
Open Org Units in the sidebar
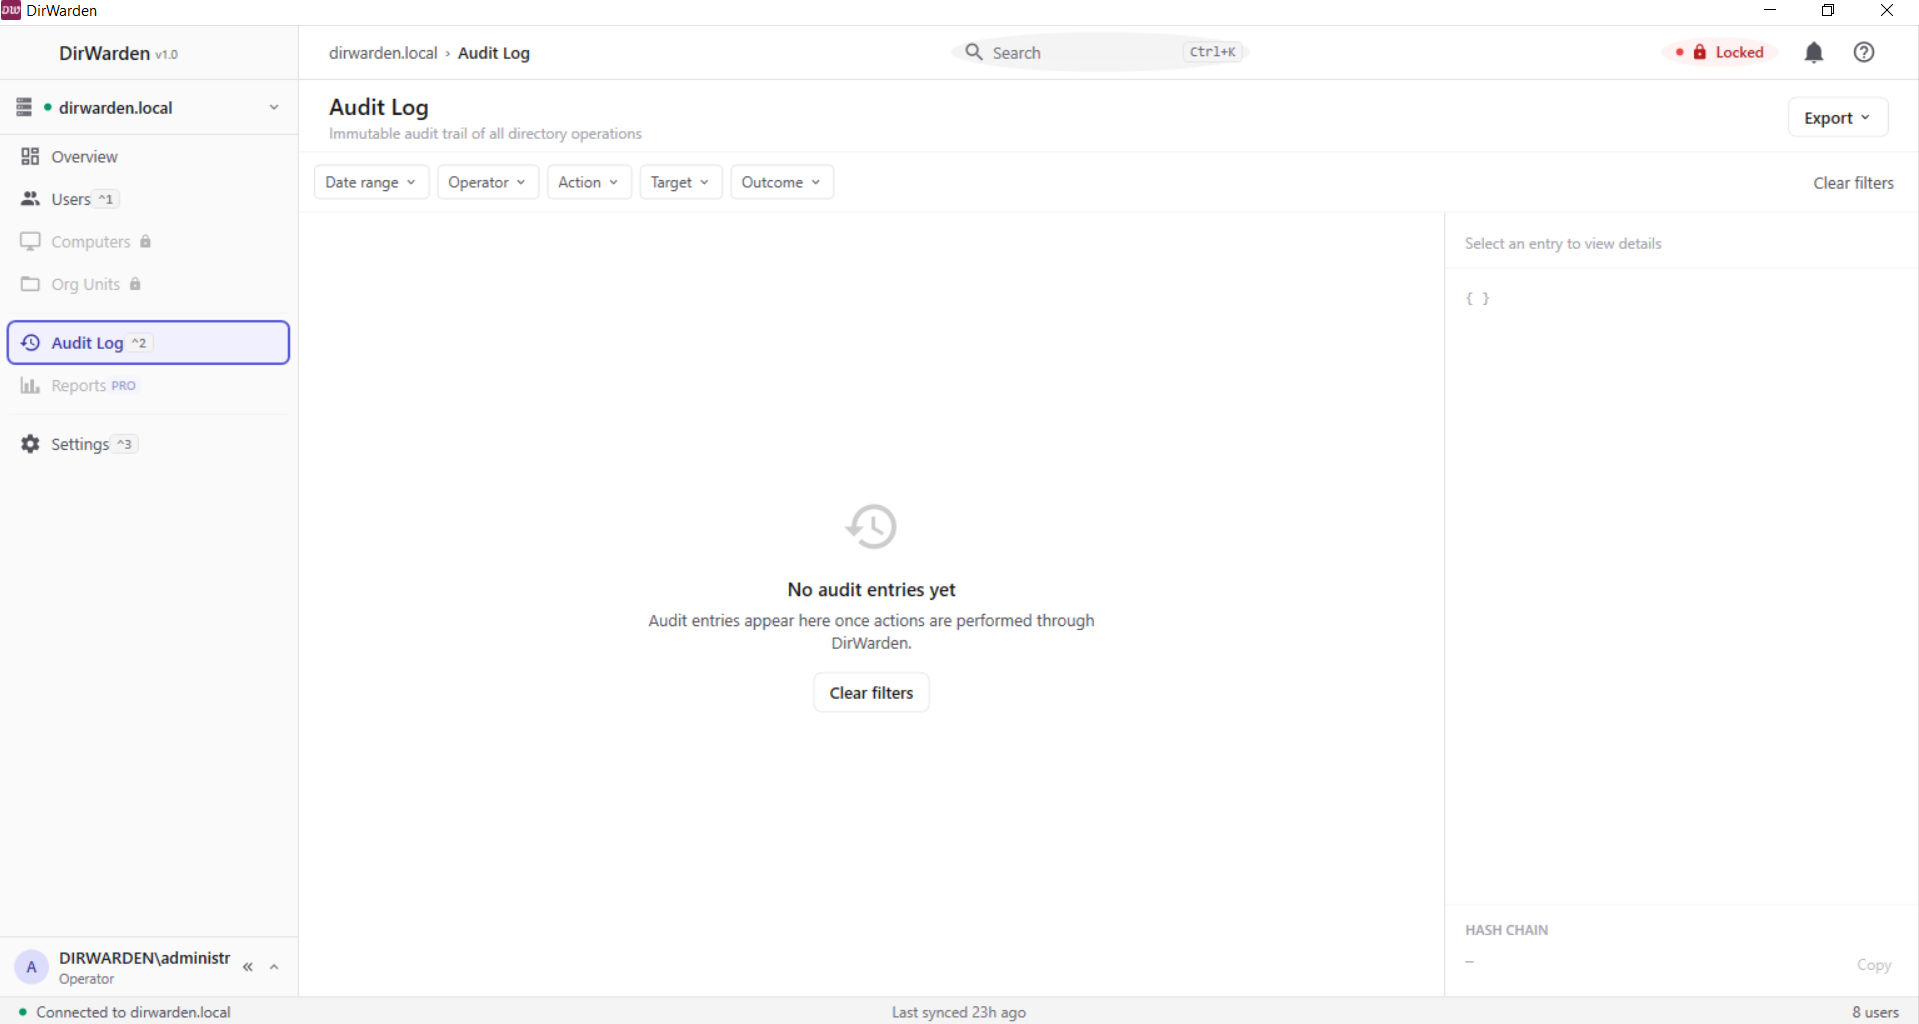148,284
